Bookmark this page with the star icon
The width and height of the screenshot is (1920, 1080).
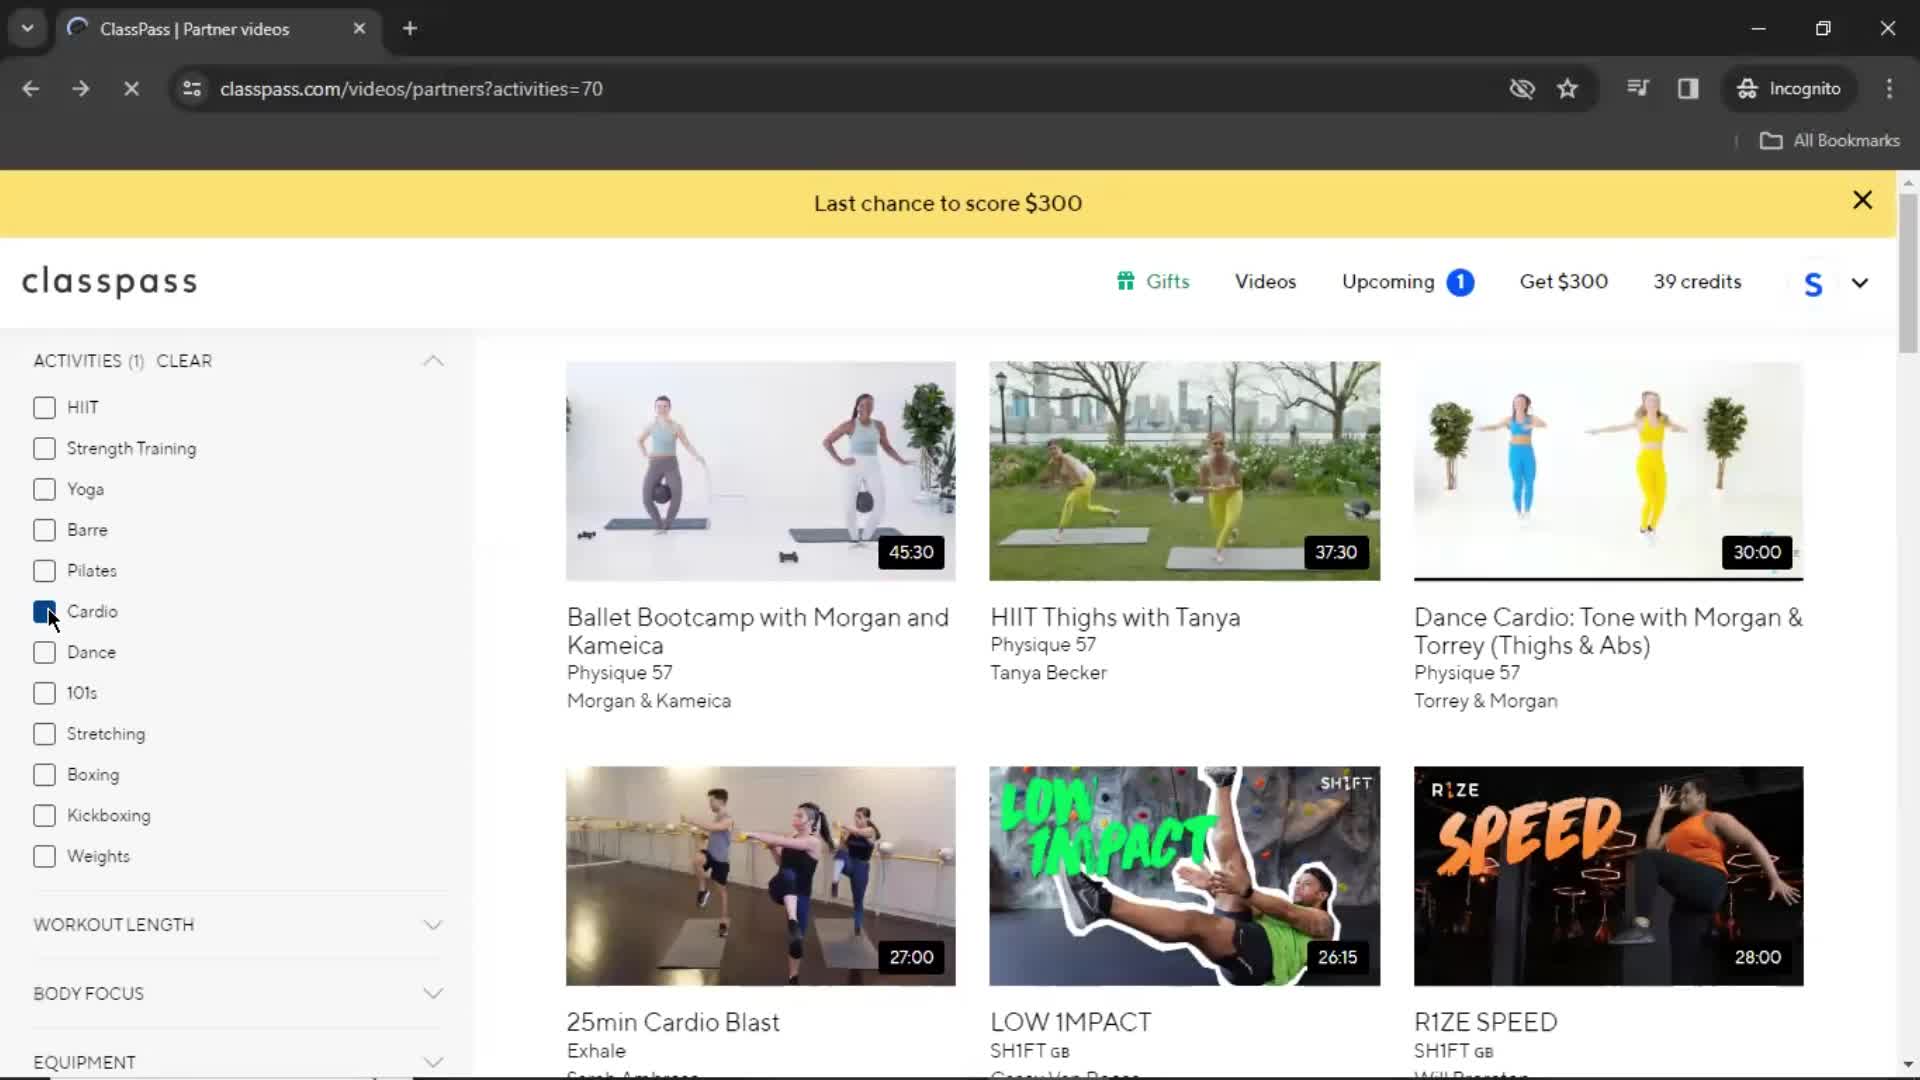pos(1567,89)
